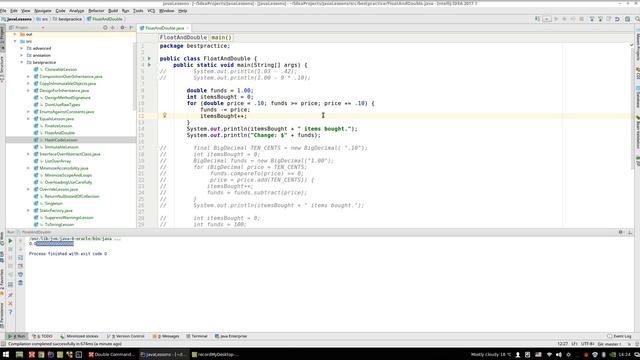The image size is (640, 360).
Task: Open the Terminal tool window tab
Action: coord(197,336)
